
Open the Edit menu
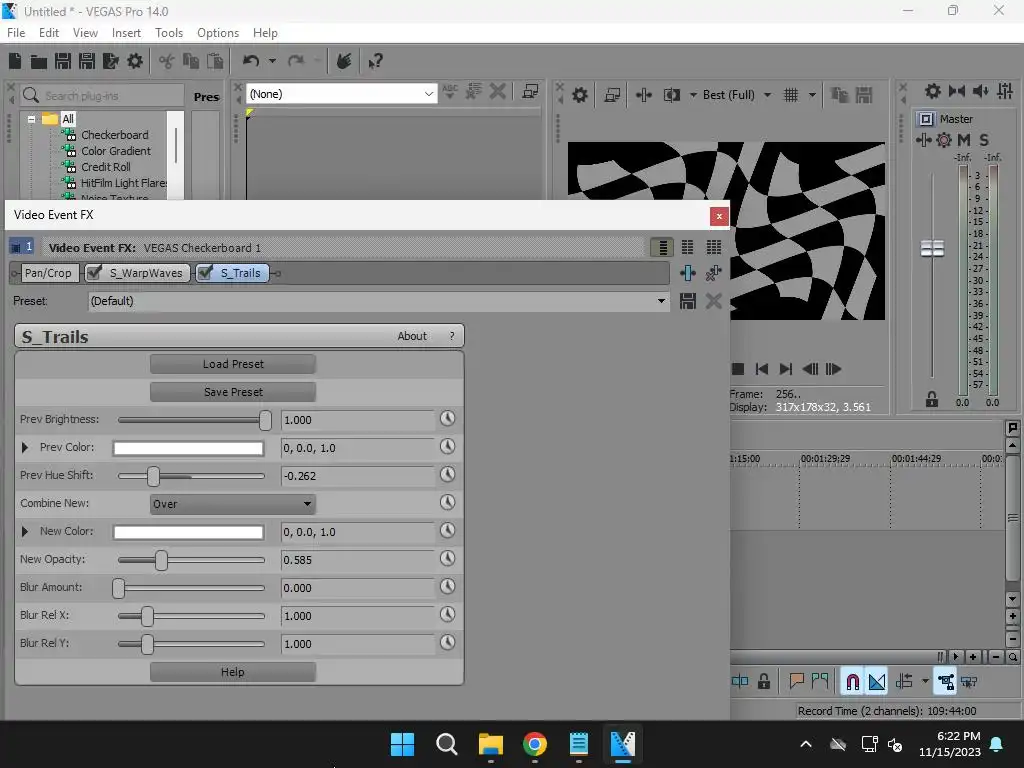pos(49,33)
